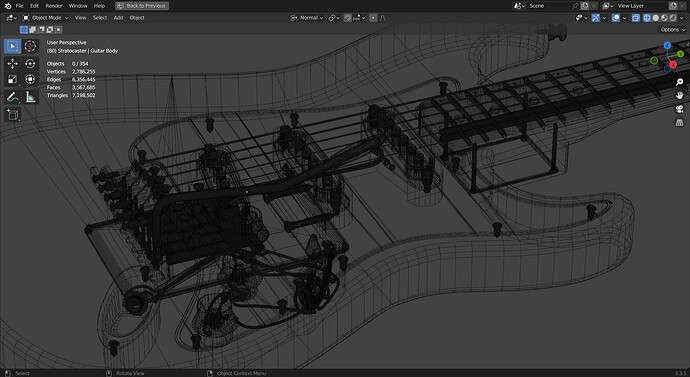Open the overlays options dropdown arrow
690x377 pixels.
tap(625, 18)
